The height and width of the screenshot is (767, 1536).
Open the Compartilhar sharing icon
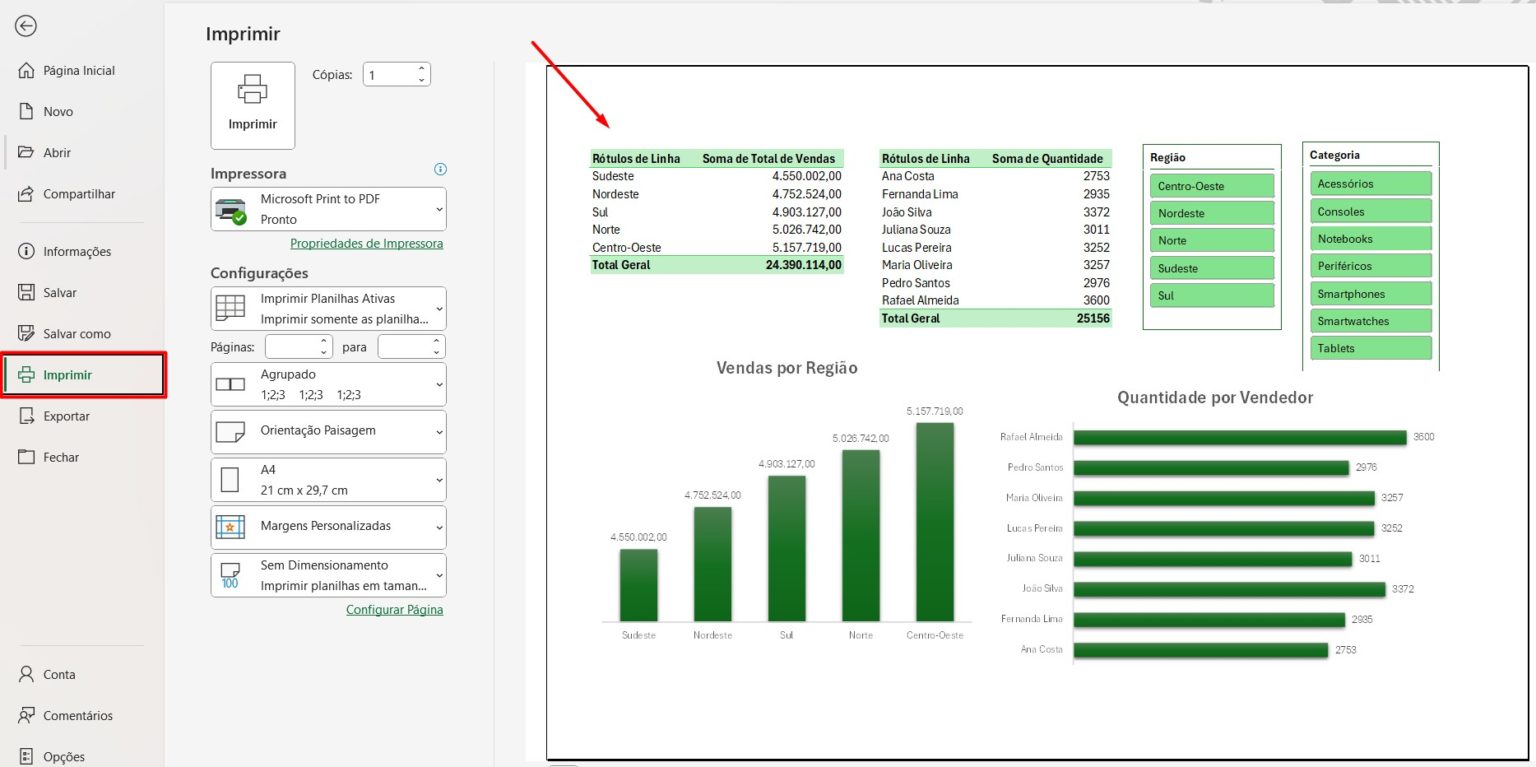pyautogui.click(x=25, y=194)
